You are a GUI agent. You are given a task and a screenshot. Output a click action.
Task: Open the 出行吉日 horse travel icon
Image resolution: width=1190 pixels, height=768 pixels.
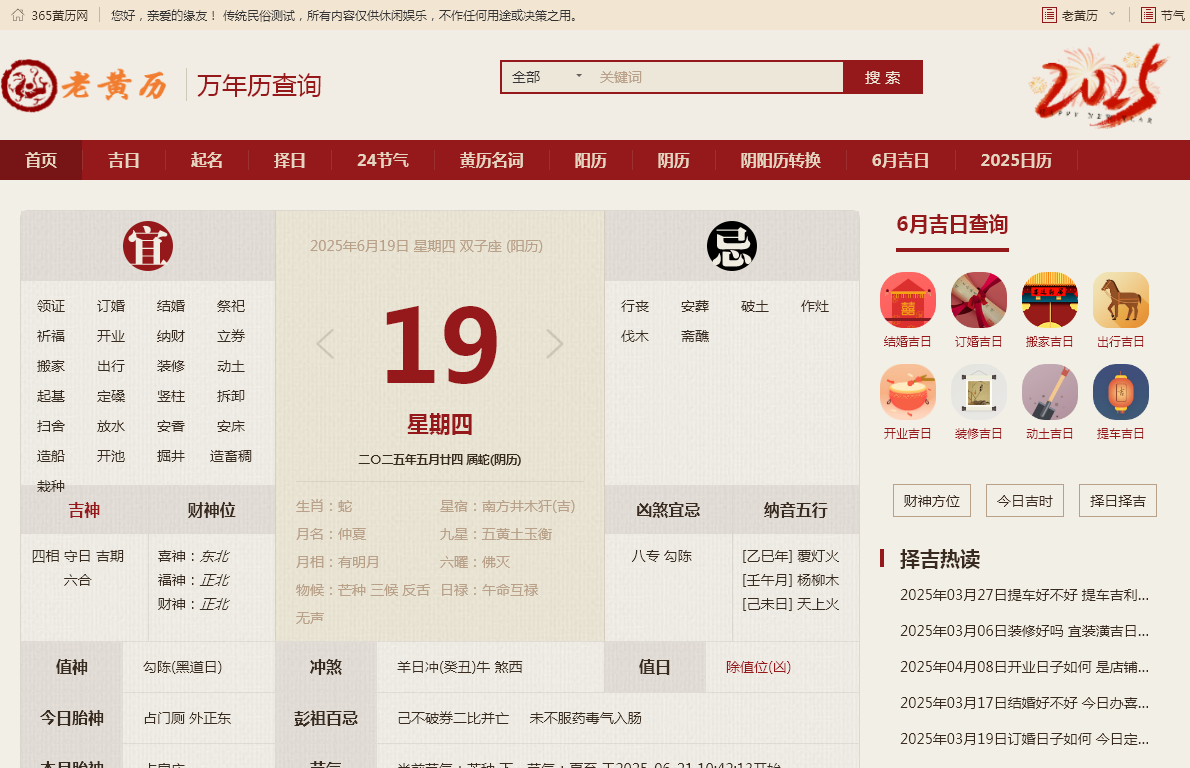pyautogui.click(x=1121, y=300)
